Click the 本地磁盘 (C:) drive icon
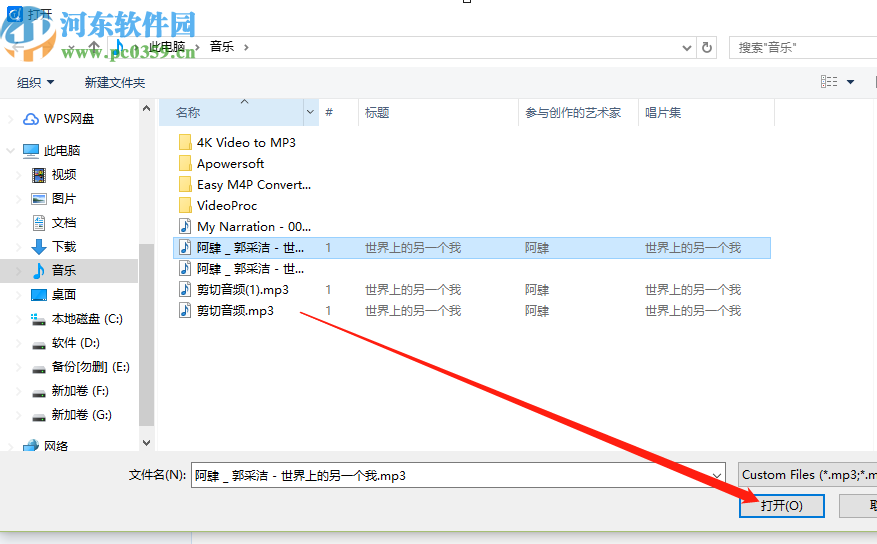Screen dimensions: 877x544 (38, 319)
